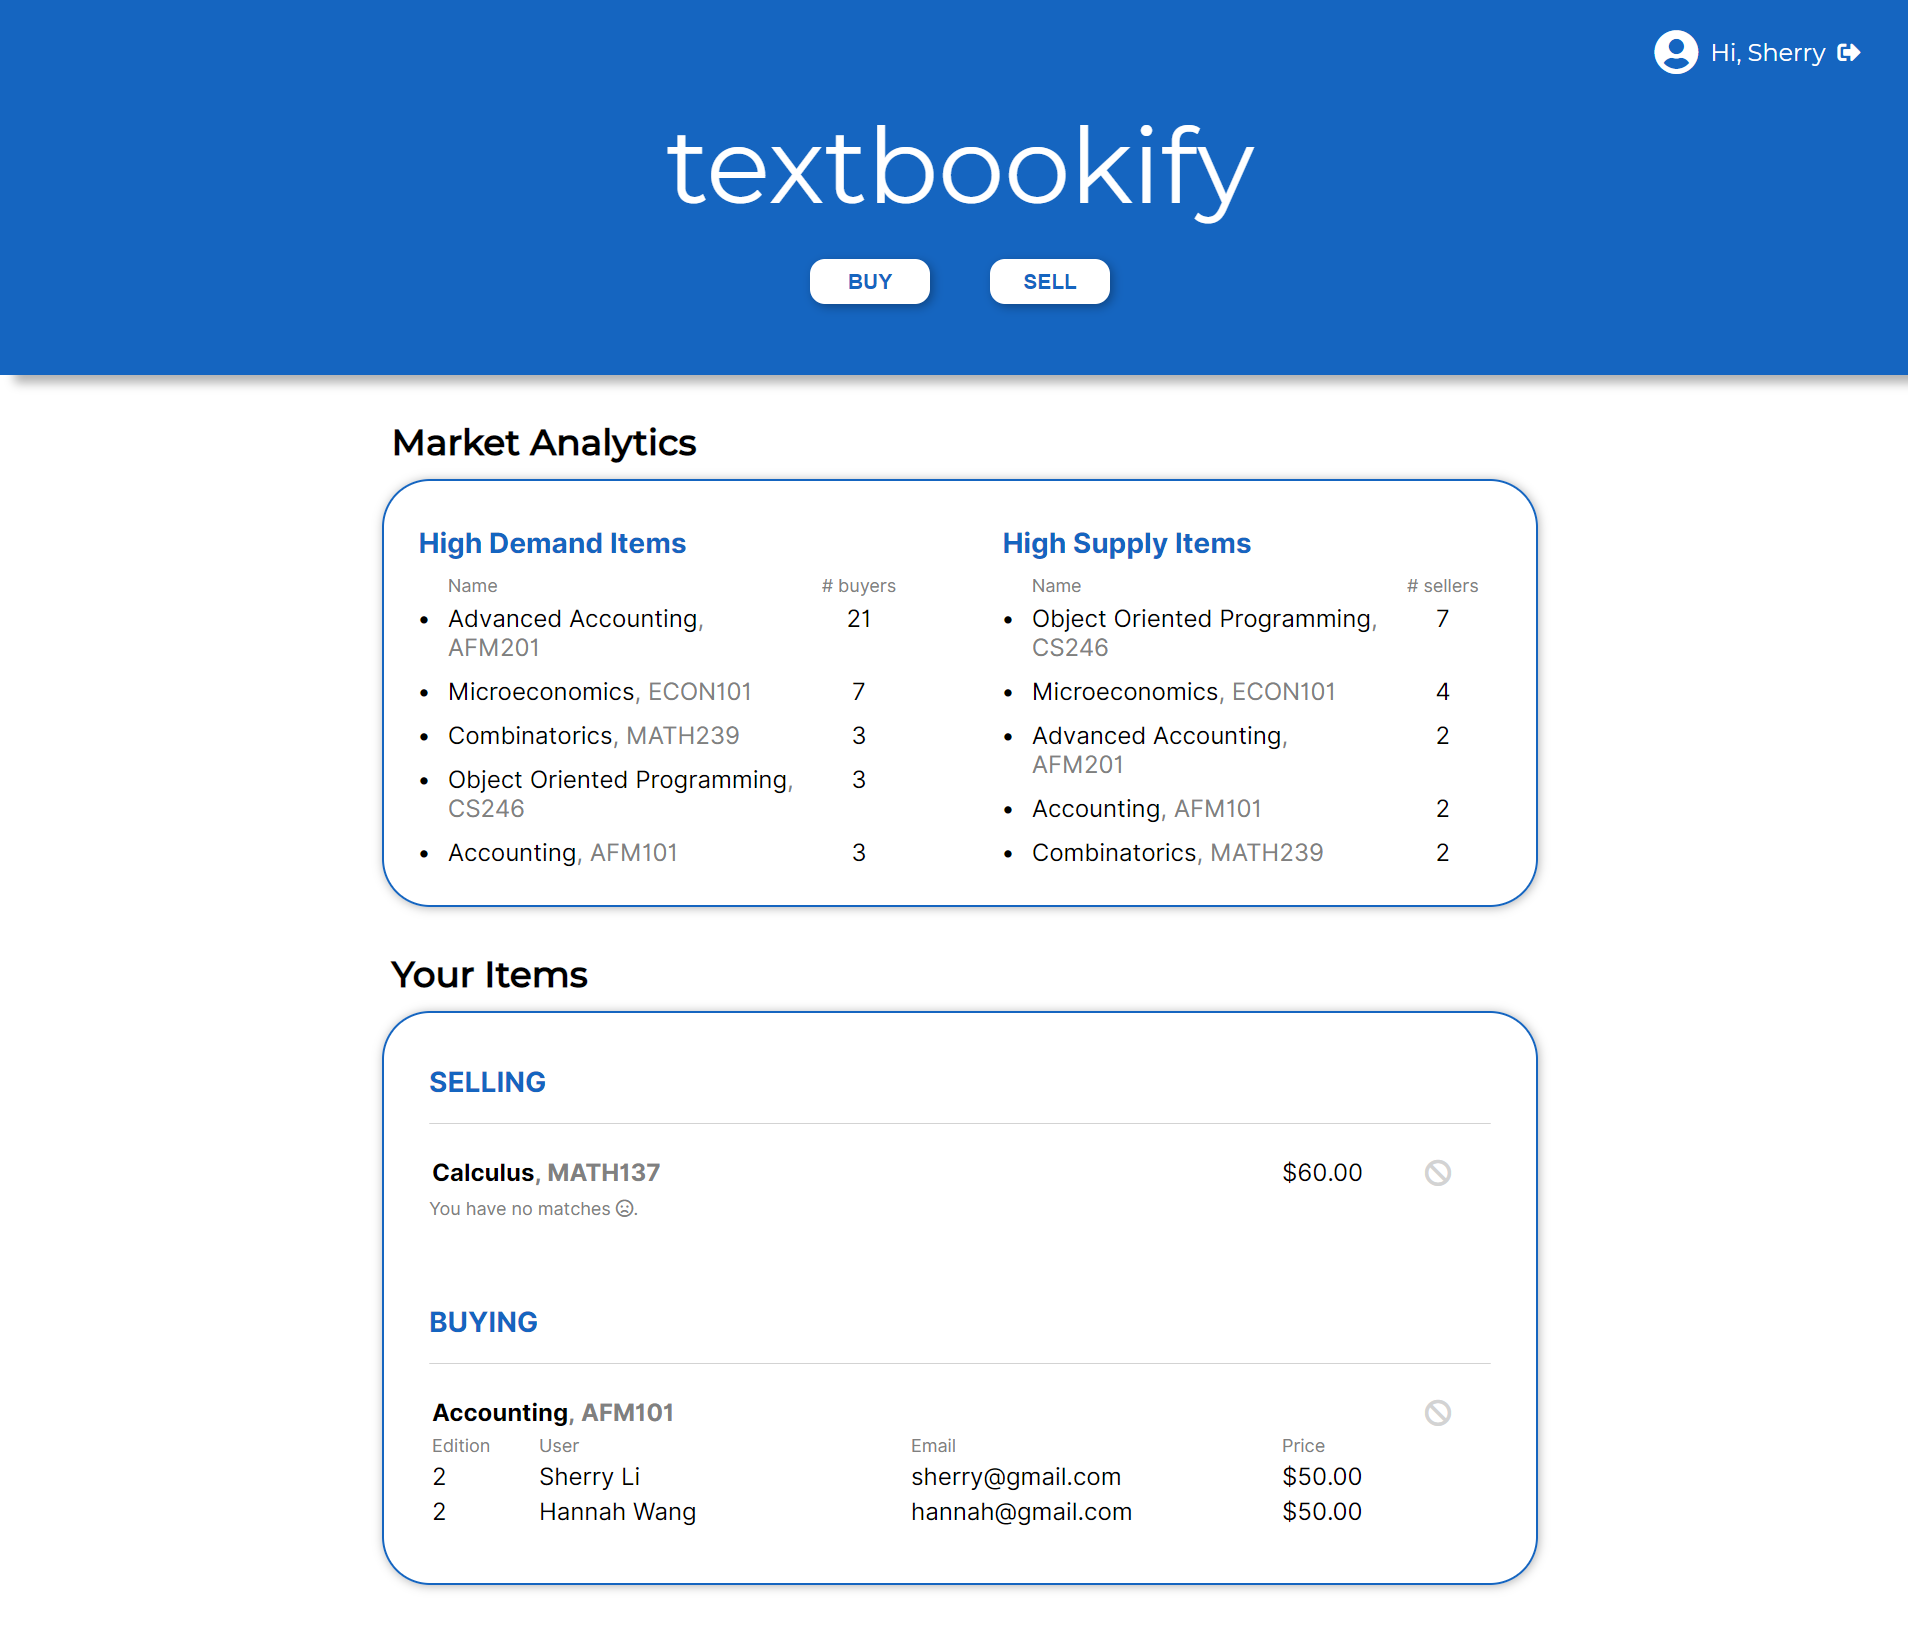This screenshot has width=1908, height=1630.
Task: Open the High Supply Items section
Action: 1126,543
